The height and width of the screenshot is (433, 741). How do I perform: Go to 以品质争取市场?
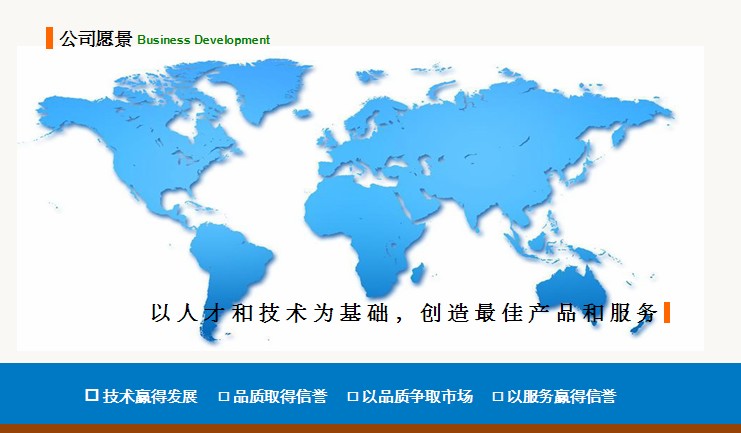417,396
